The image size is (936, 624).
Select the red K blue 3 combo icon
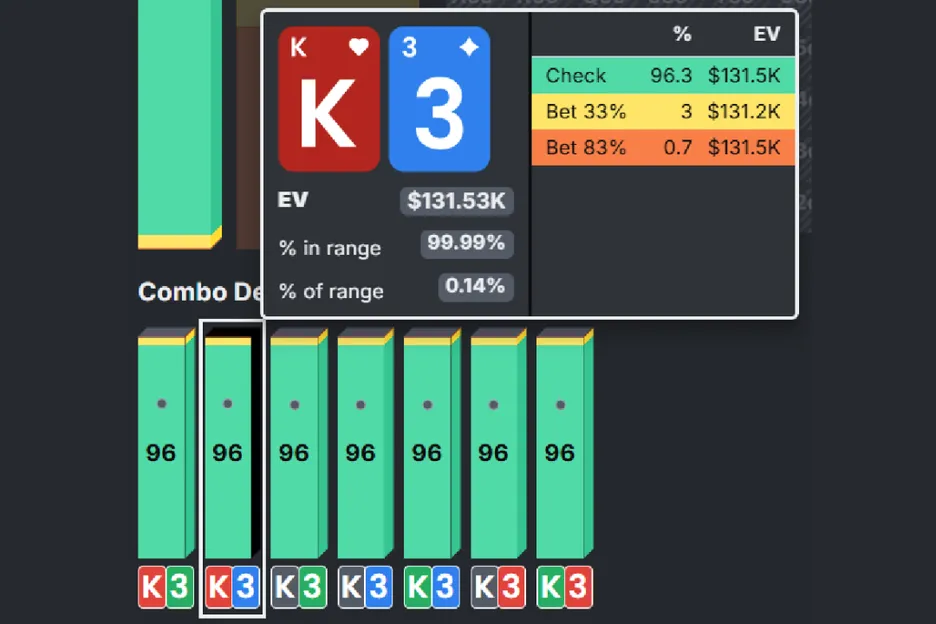232,587
